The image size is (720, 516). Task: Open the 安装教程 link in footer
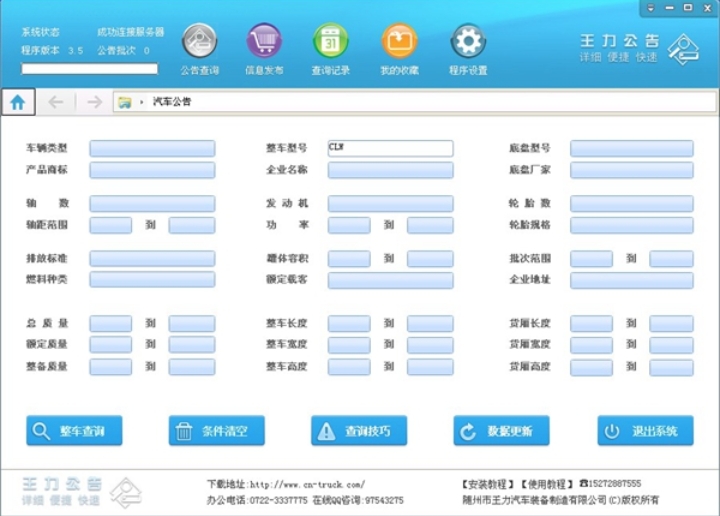[488, 484]
